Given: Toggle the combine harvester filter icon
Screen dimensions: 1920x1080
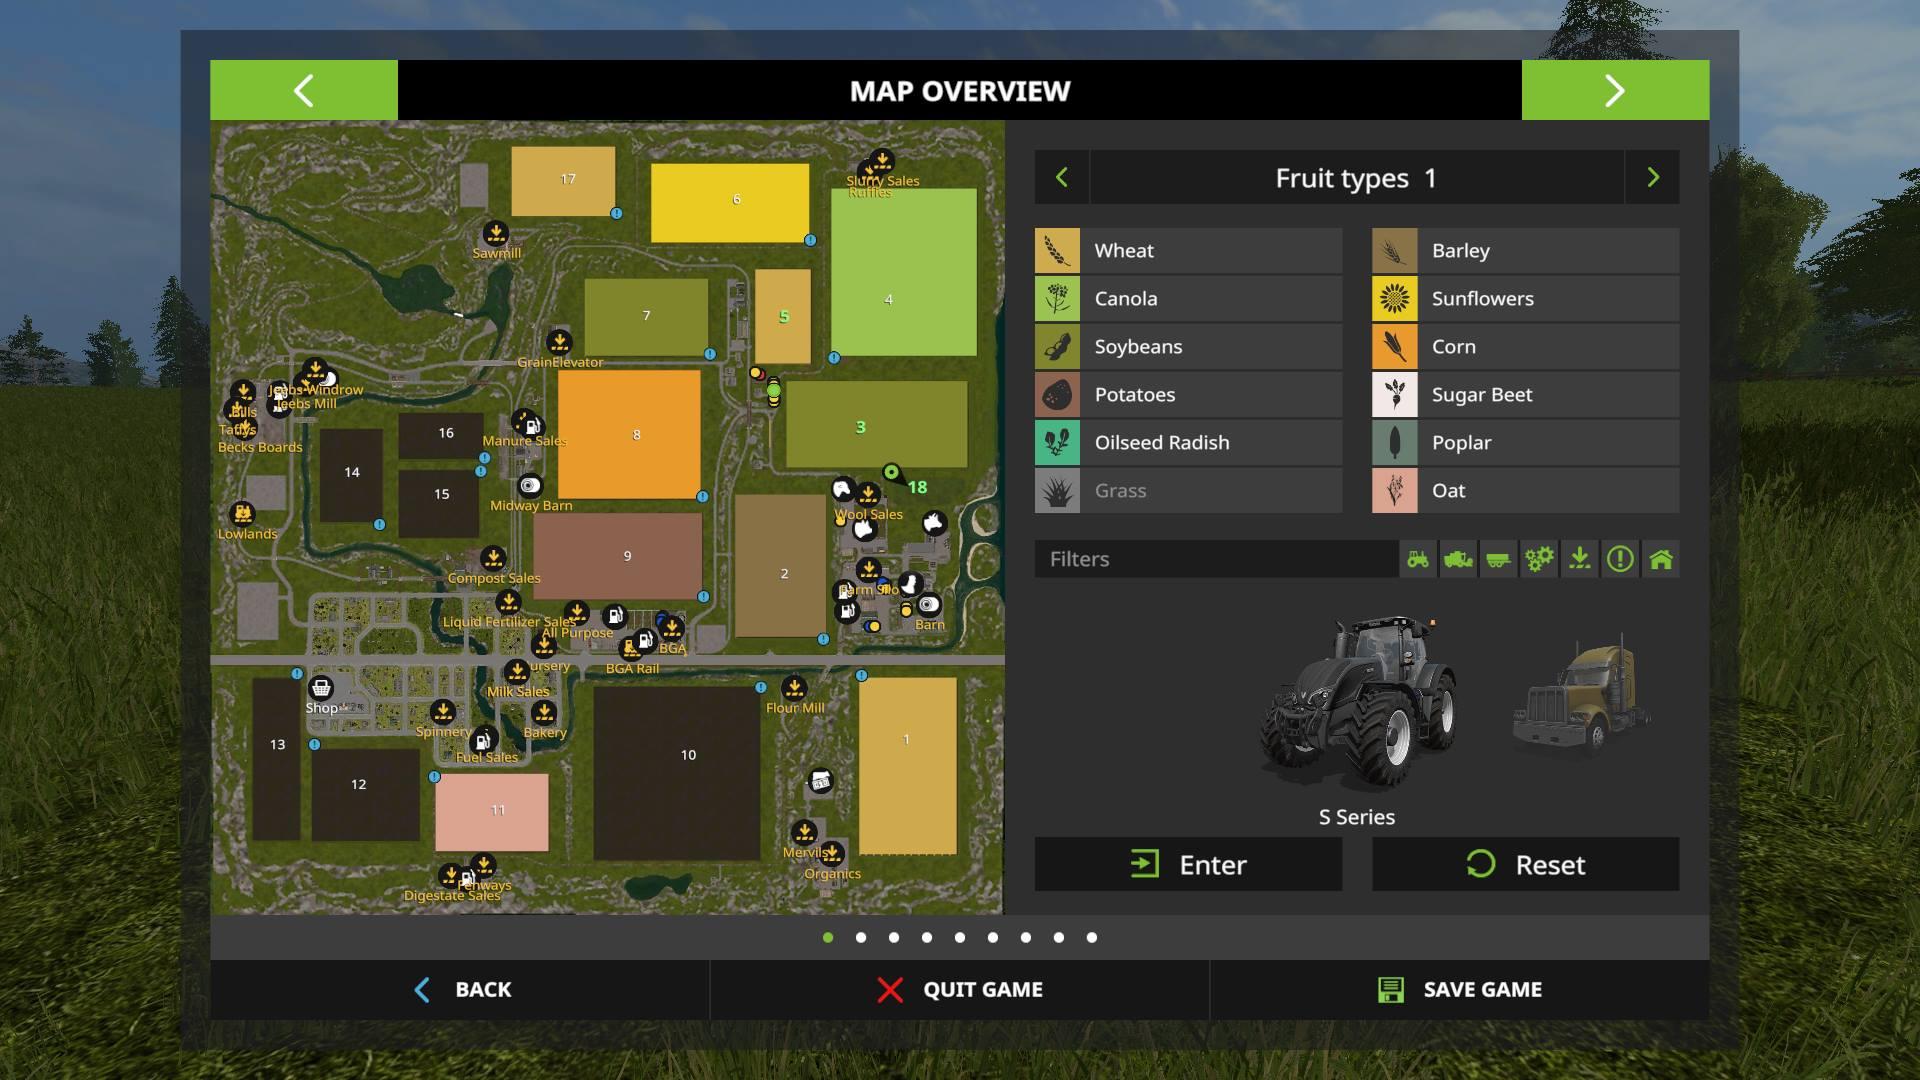Looking at the screenshot, I should click(x=1458, y=559).
